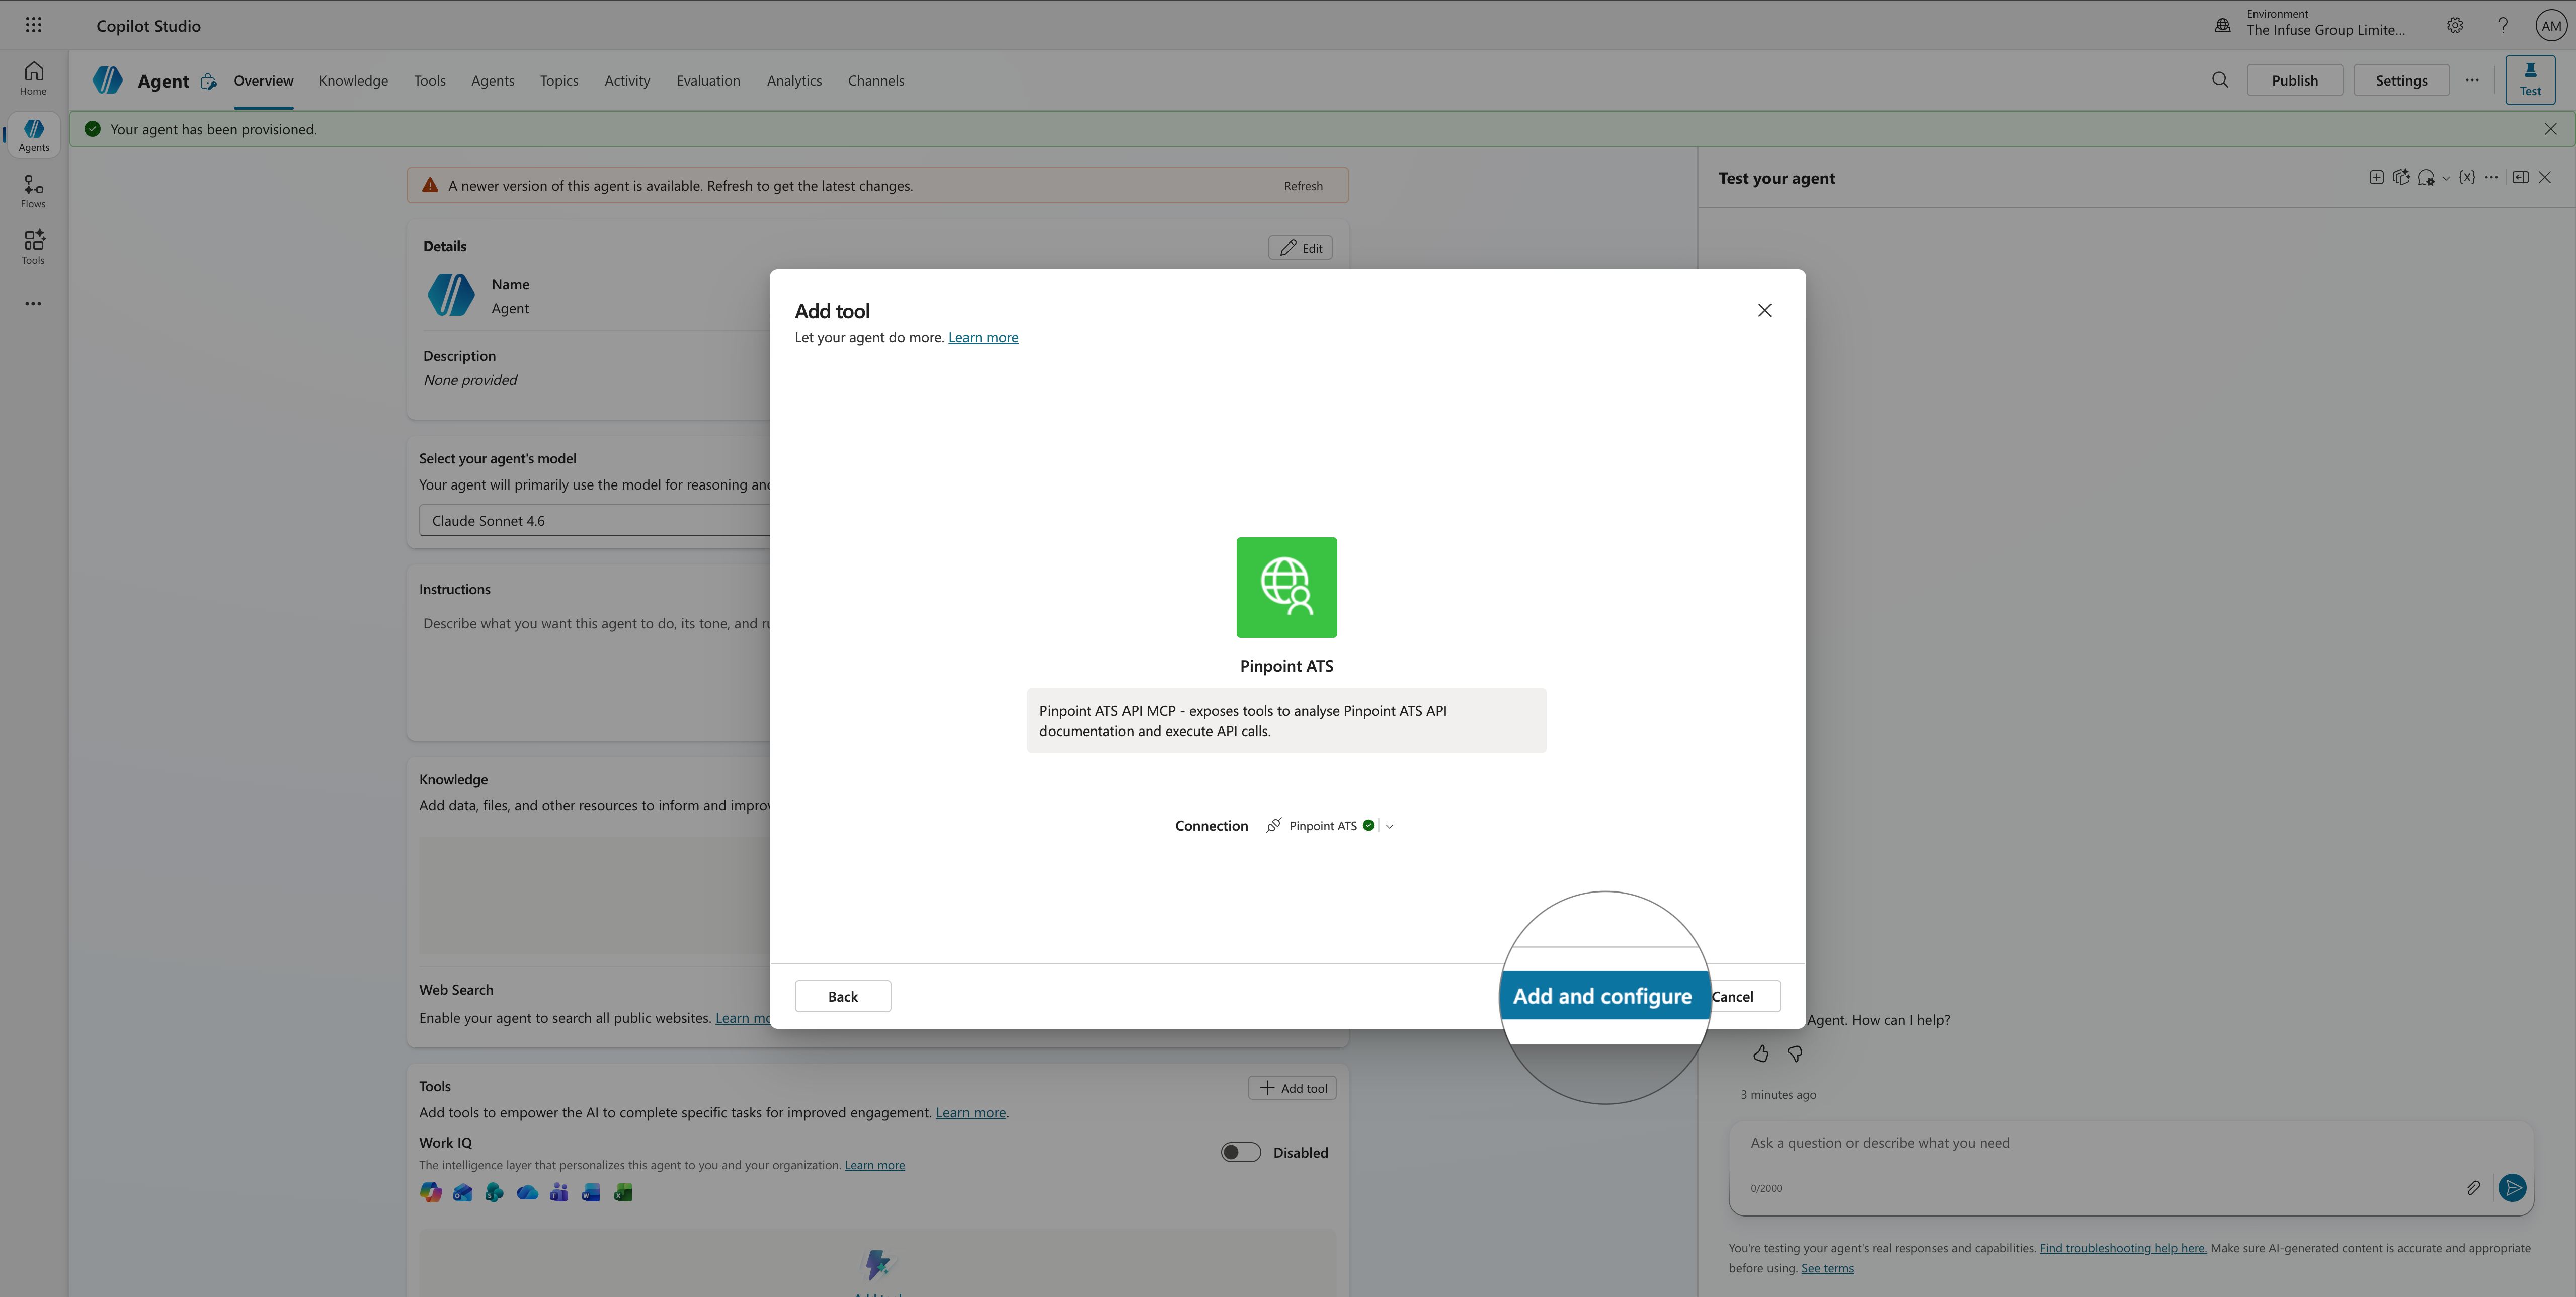
Task: Open more agent options ellipsis near Settings
Action: (2472, 80)
